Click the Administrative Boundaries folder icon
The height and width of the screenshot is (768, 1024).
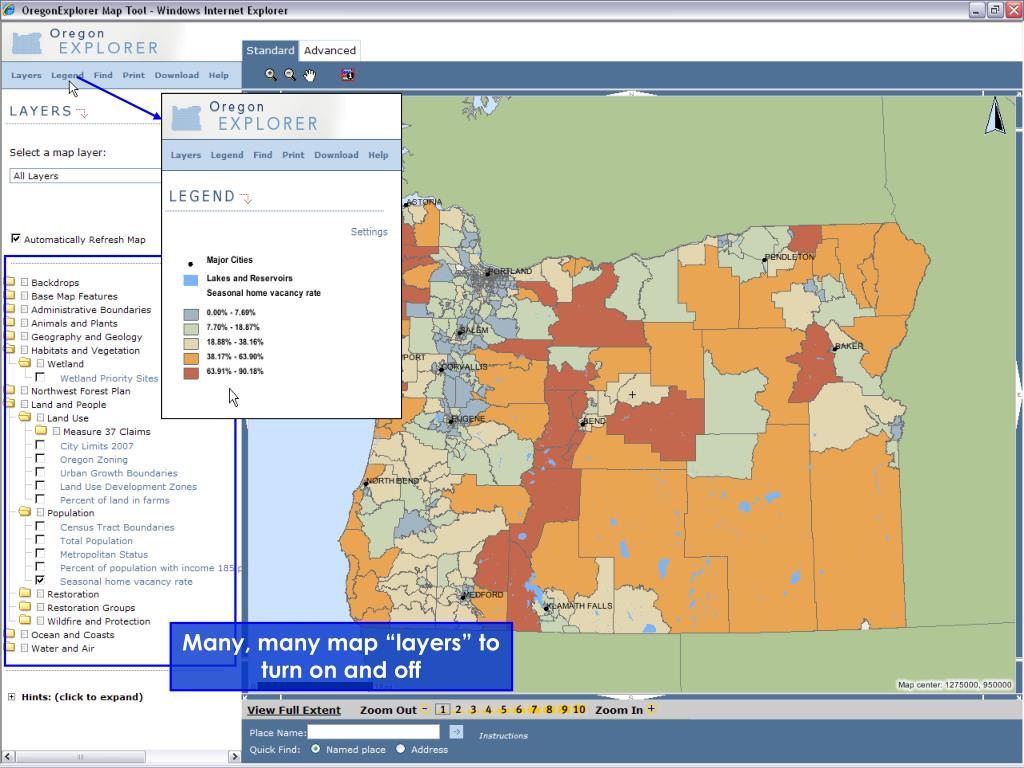click(10, 310)
